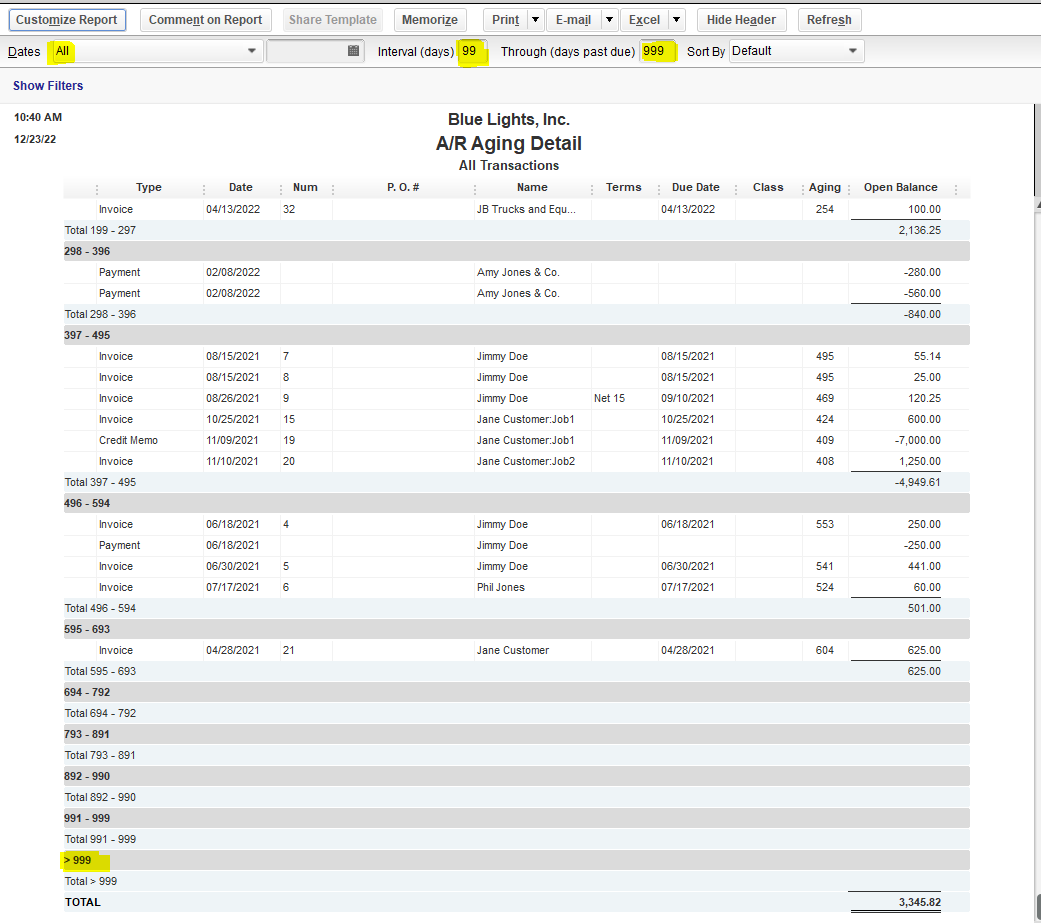Open the Print dropdown arrow
1041x923 pixels.
(x=535, y=20)
